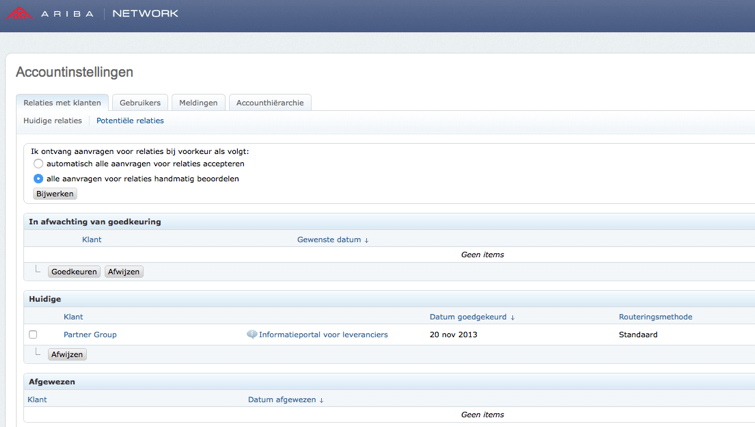Sort by Datum afgewezen column
The width and height of the screenshot is (755, 427).
pyautogui.click(x=286, y=400)
